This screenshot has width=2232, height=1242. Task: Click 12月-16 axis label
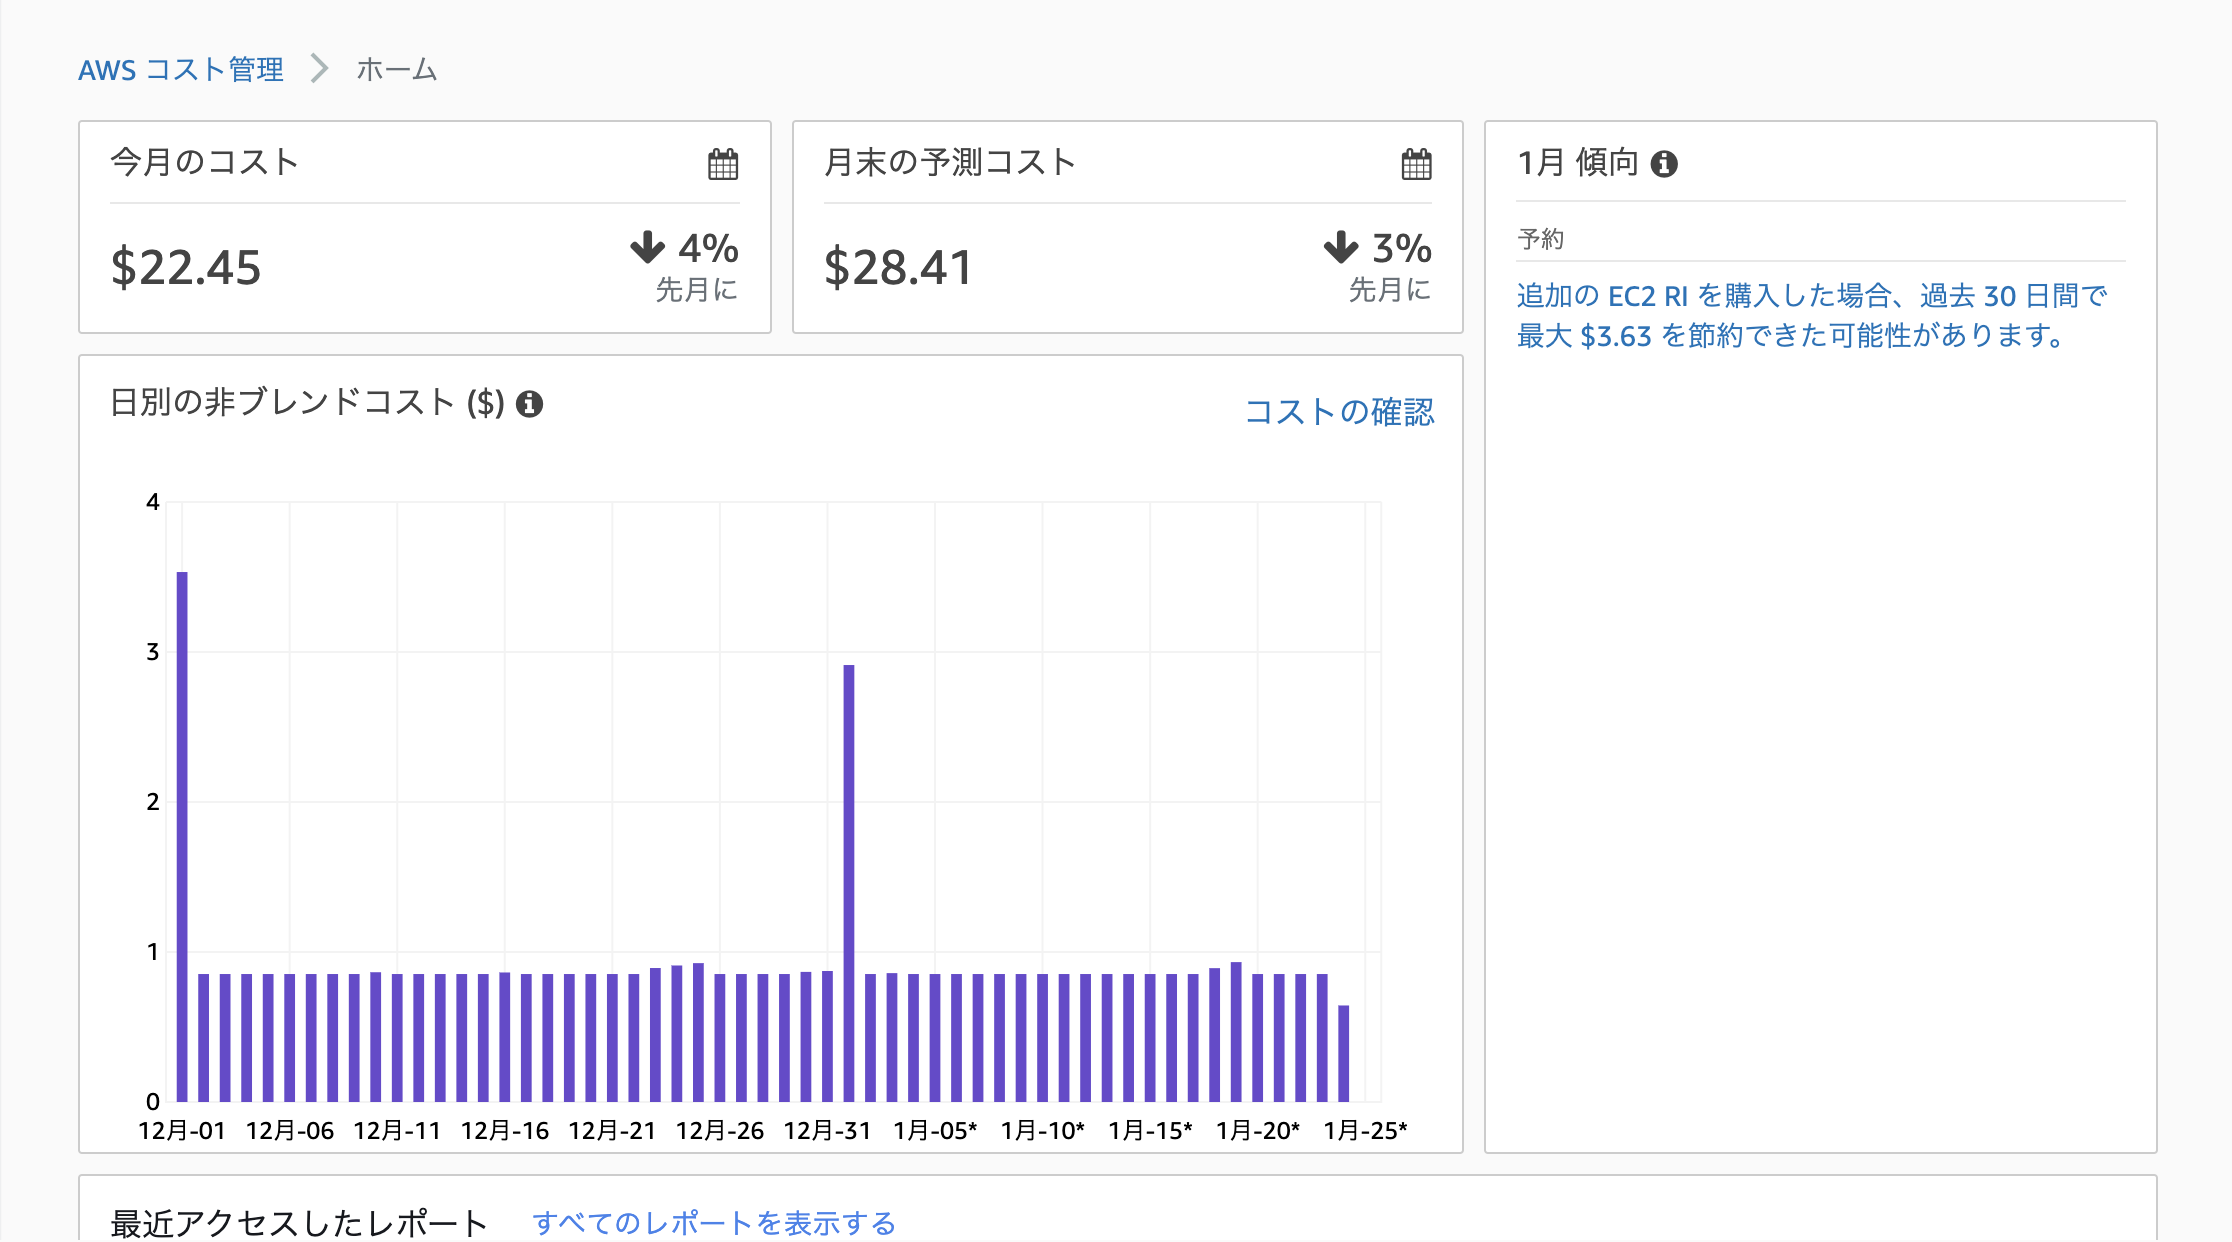pyautogui.click(x=505, y=1131)
